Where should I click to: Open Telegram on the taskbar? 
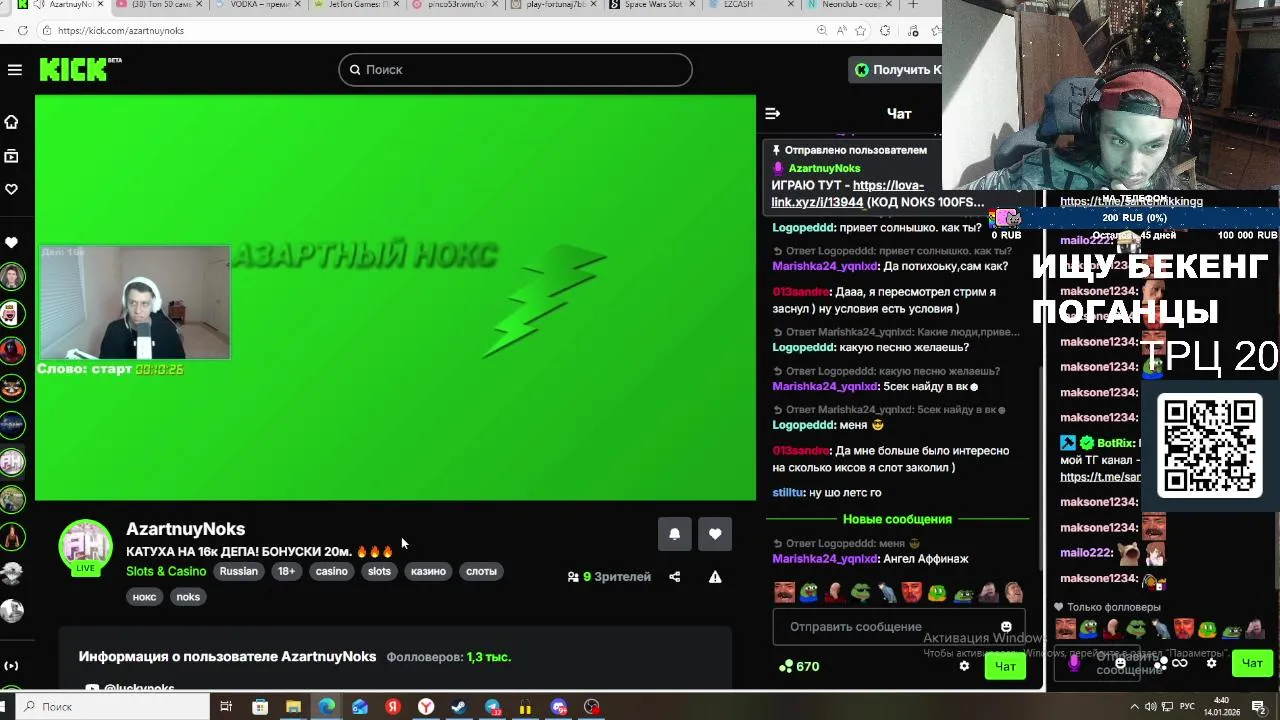pyautogui.click(x=492, y=707)
